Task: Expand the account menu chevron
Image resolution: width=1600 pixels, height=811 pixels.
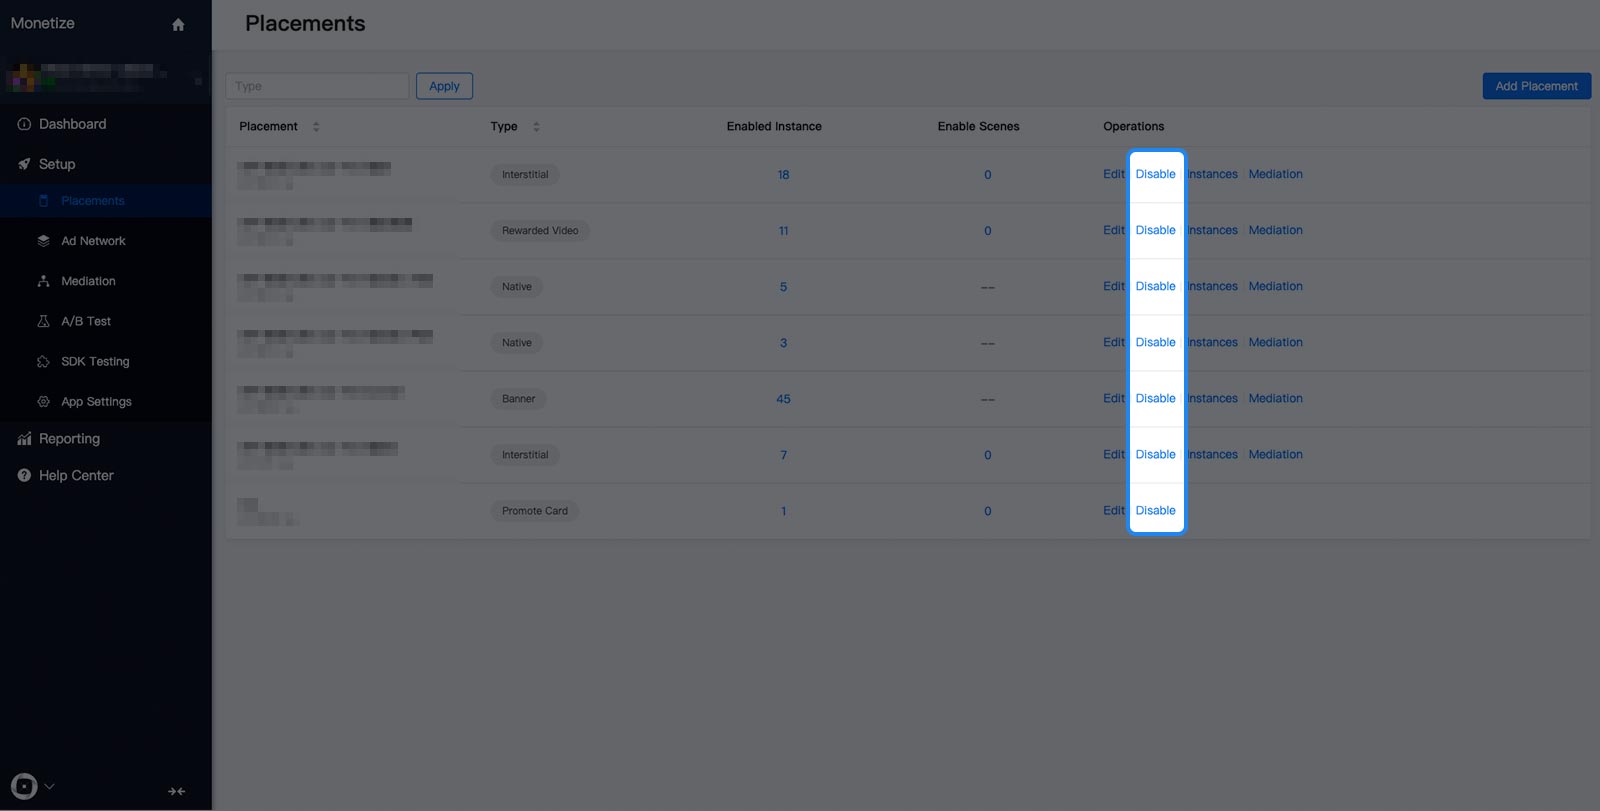Action: click(x=49, y=786)
